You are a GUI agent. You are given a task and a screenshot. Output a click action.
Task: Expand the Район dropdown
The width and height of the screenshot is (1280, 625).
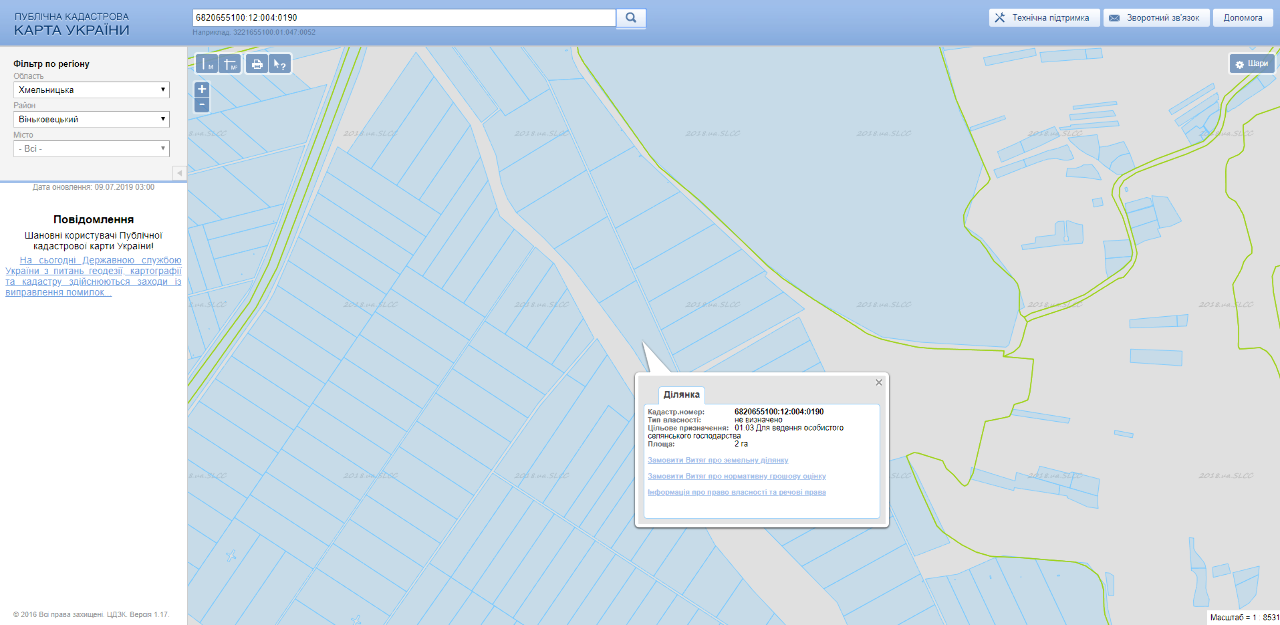pyautogui.click(x=91, y=119)
